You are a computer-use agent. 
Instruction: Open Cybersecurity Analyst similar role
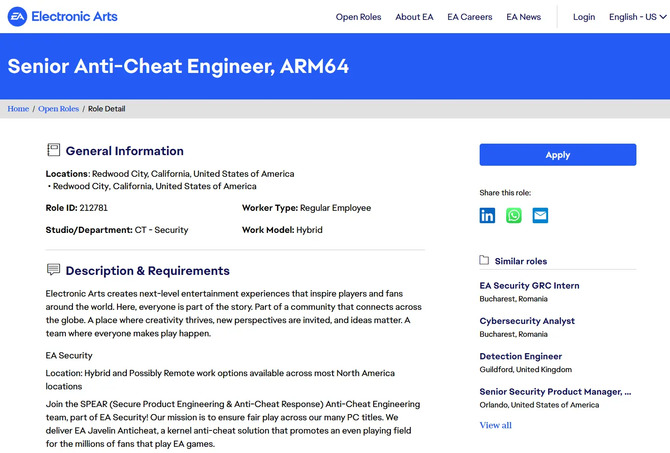click(527, 321)
